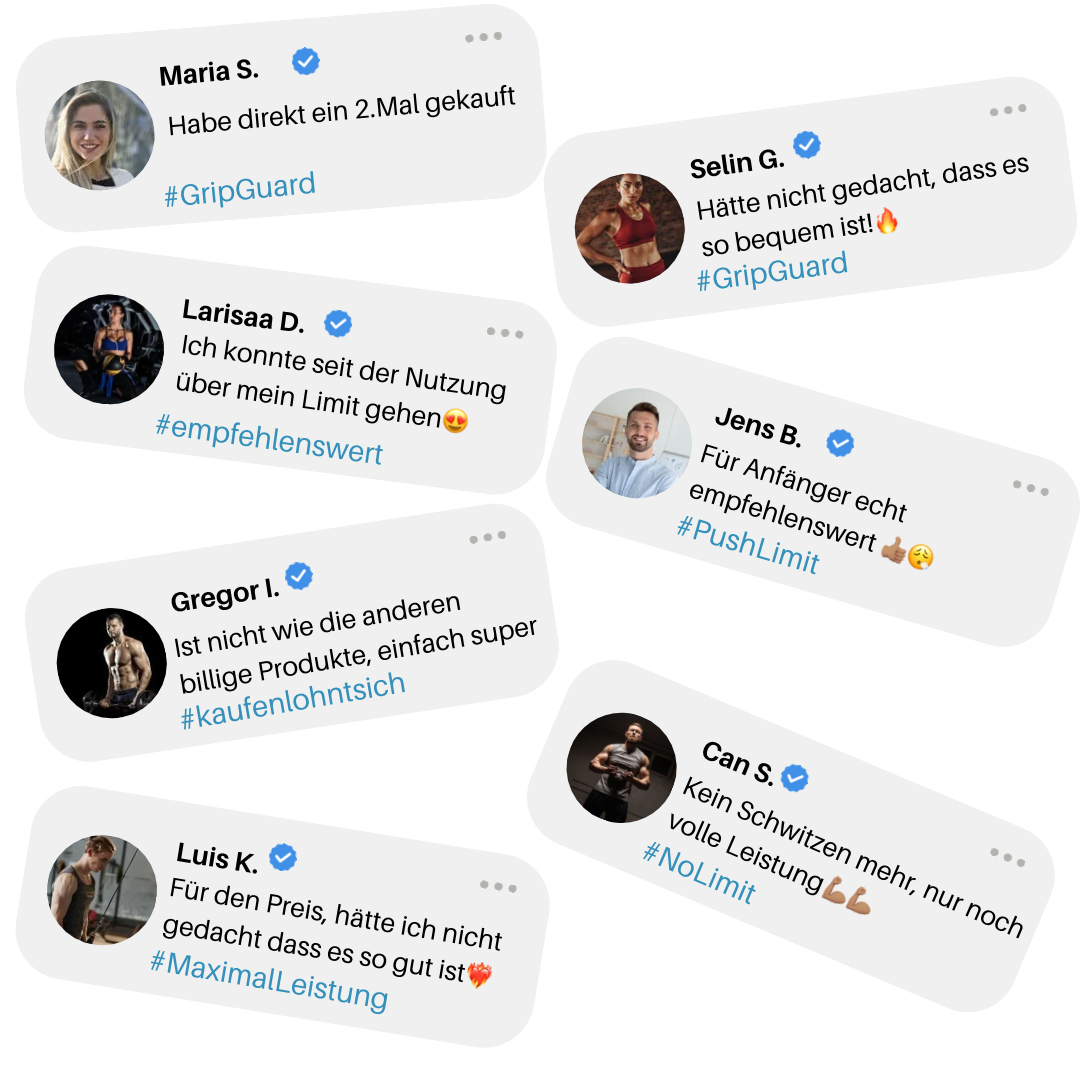
Task: Open Gregor I.'s profile photo
Action: [112, 663]
